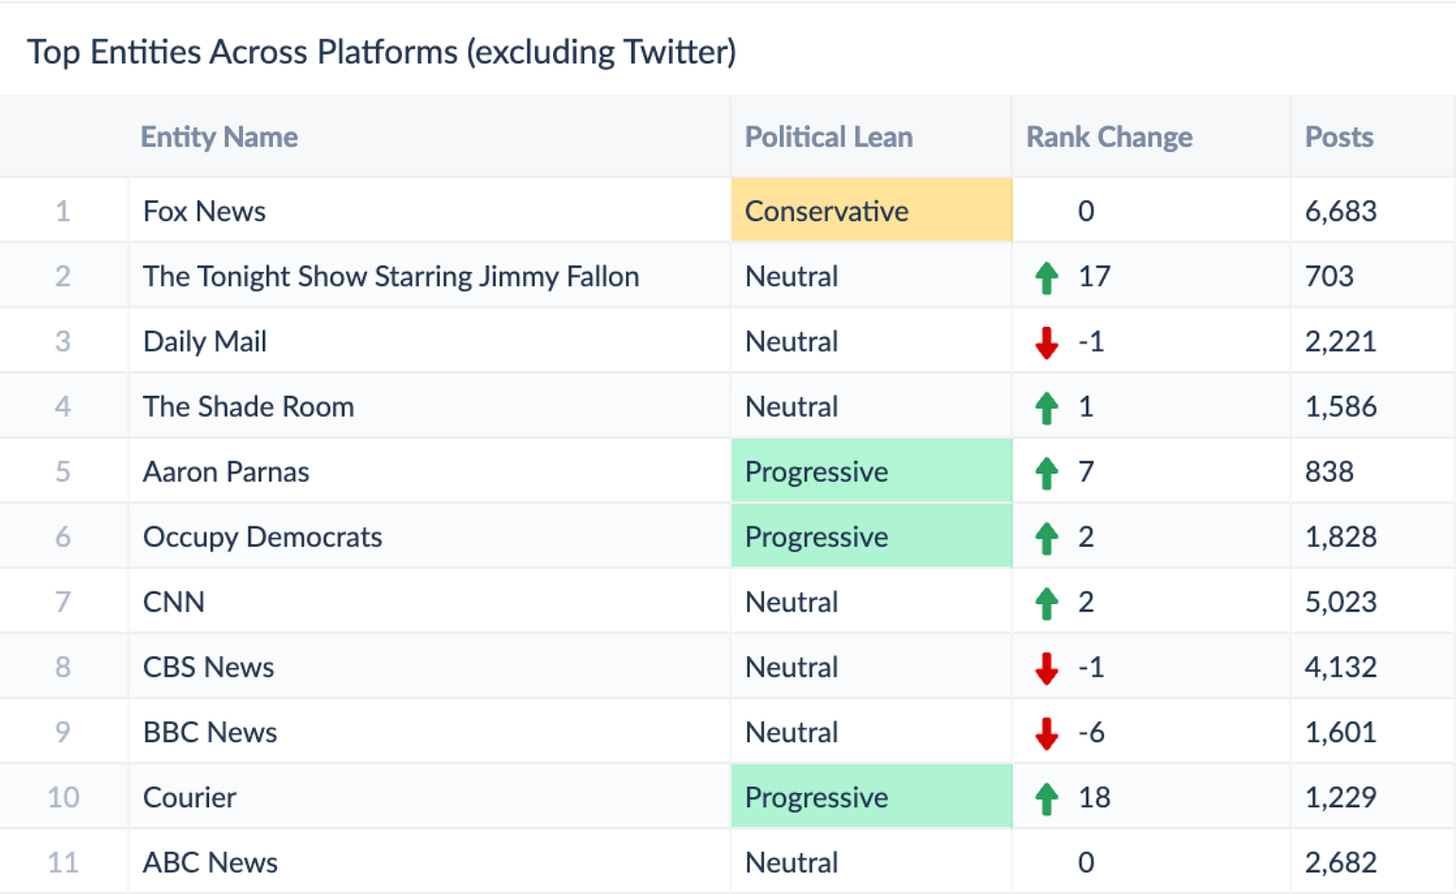Open the Fox News entity
The image size is (1456, 894).
tap(204, 211)
